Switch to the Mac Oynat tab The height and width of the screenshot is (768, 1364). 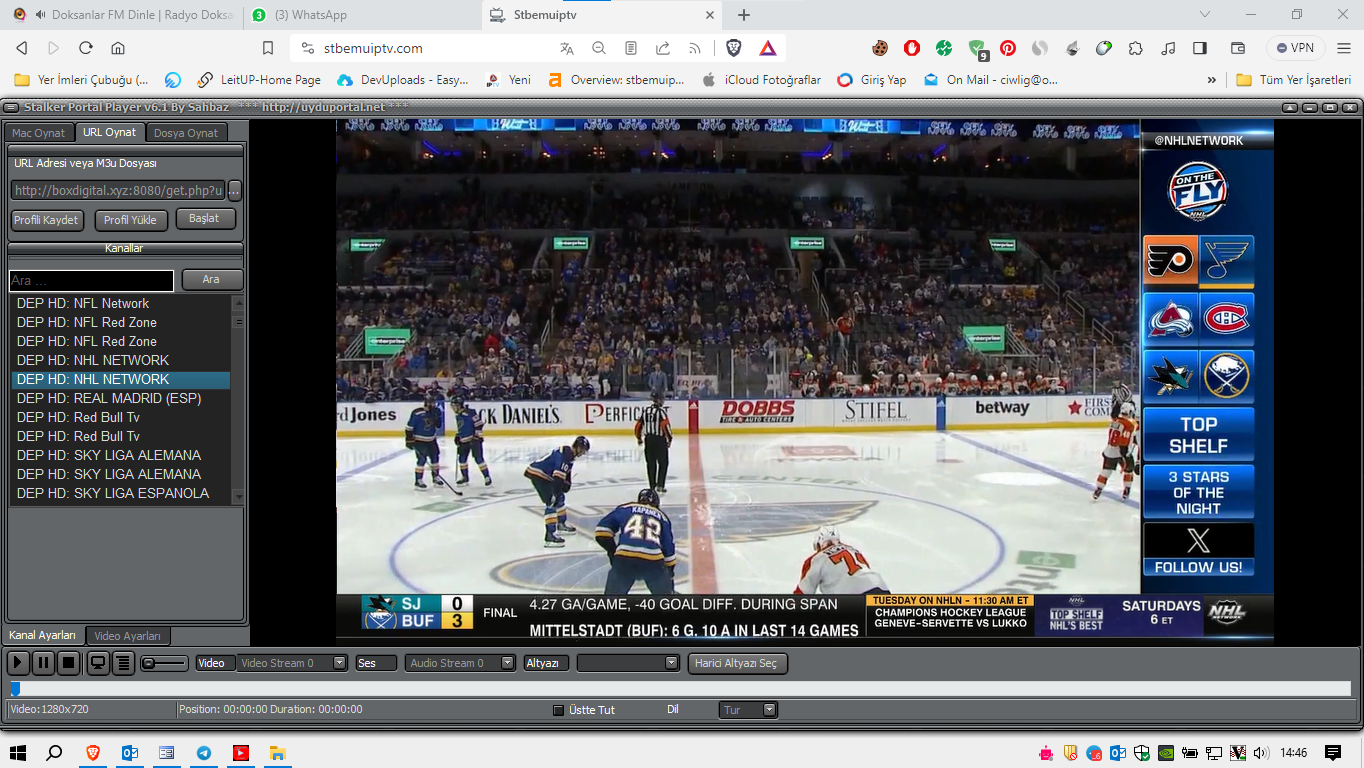[x=39, y=133]
